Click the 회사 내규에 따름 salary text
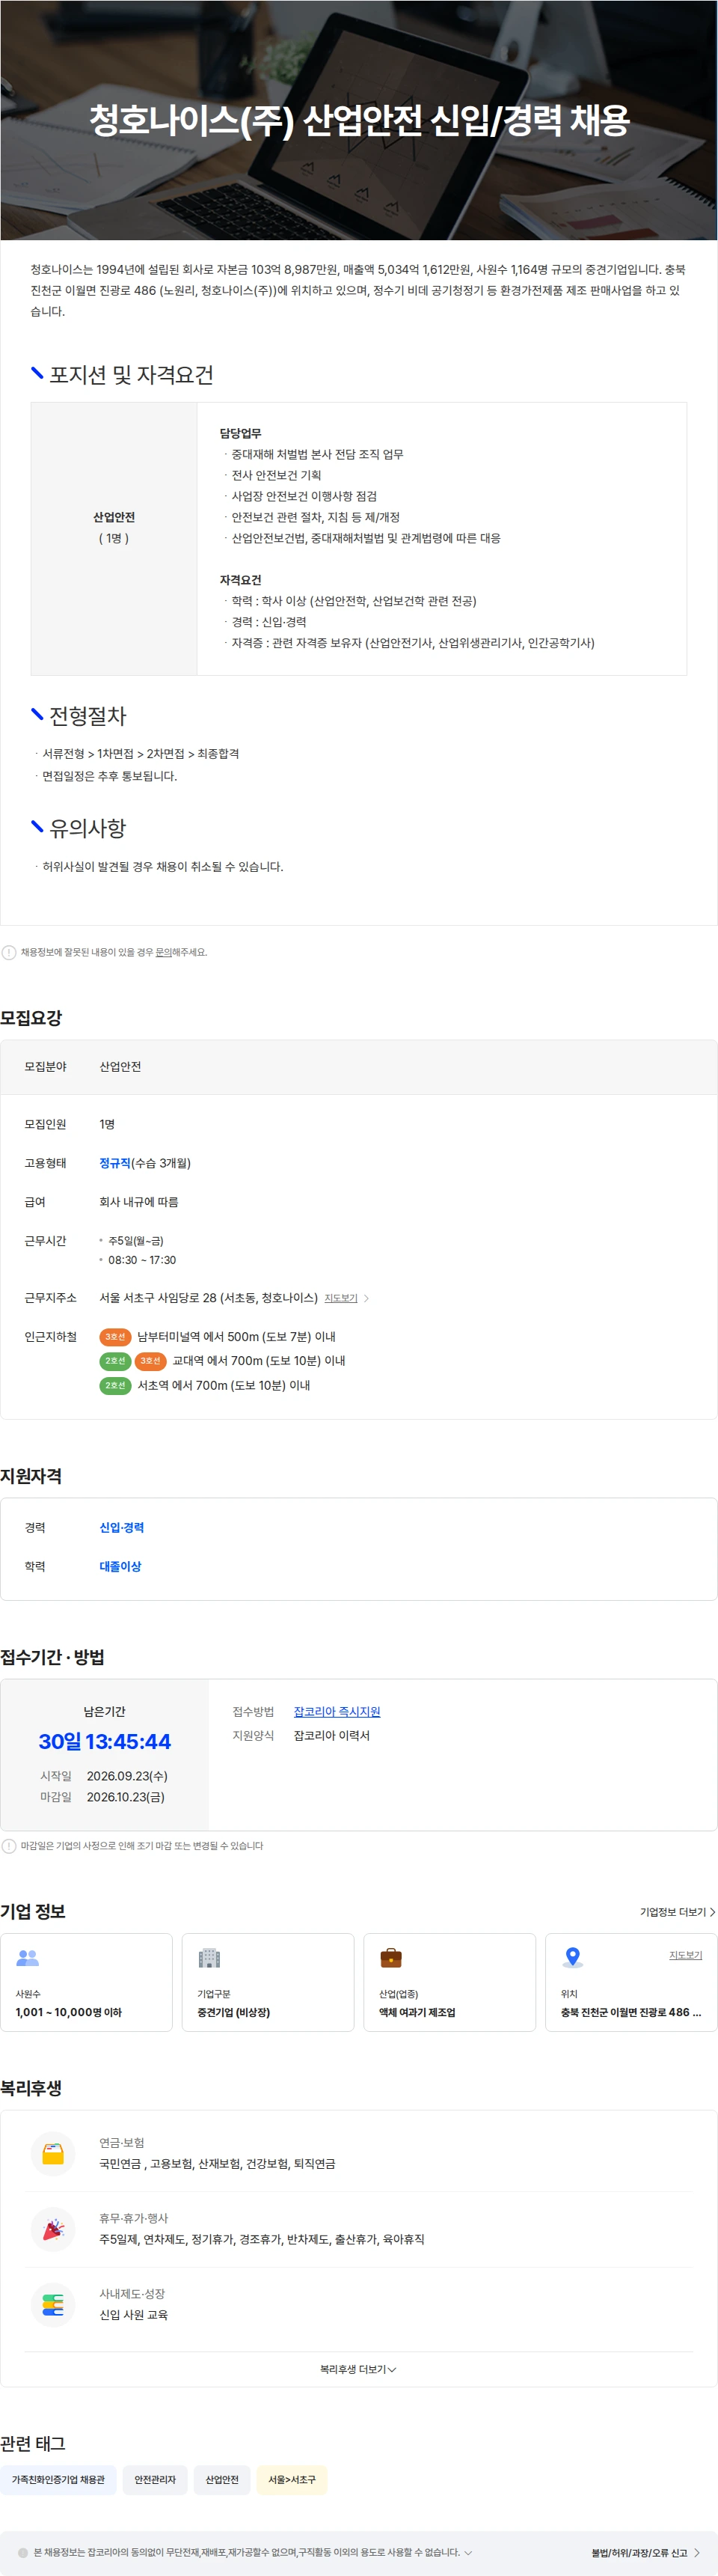Image resolution: width=718 pixels, height=2576 pixels. (x=139, y=1202)
